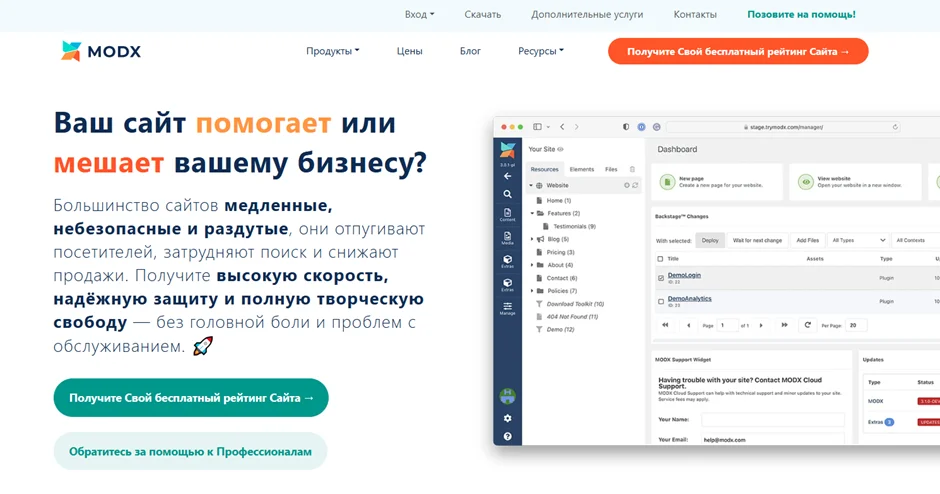Expand the About (4) folder

click(532, 265)
